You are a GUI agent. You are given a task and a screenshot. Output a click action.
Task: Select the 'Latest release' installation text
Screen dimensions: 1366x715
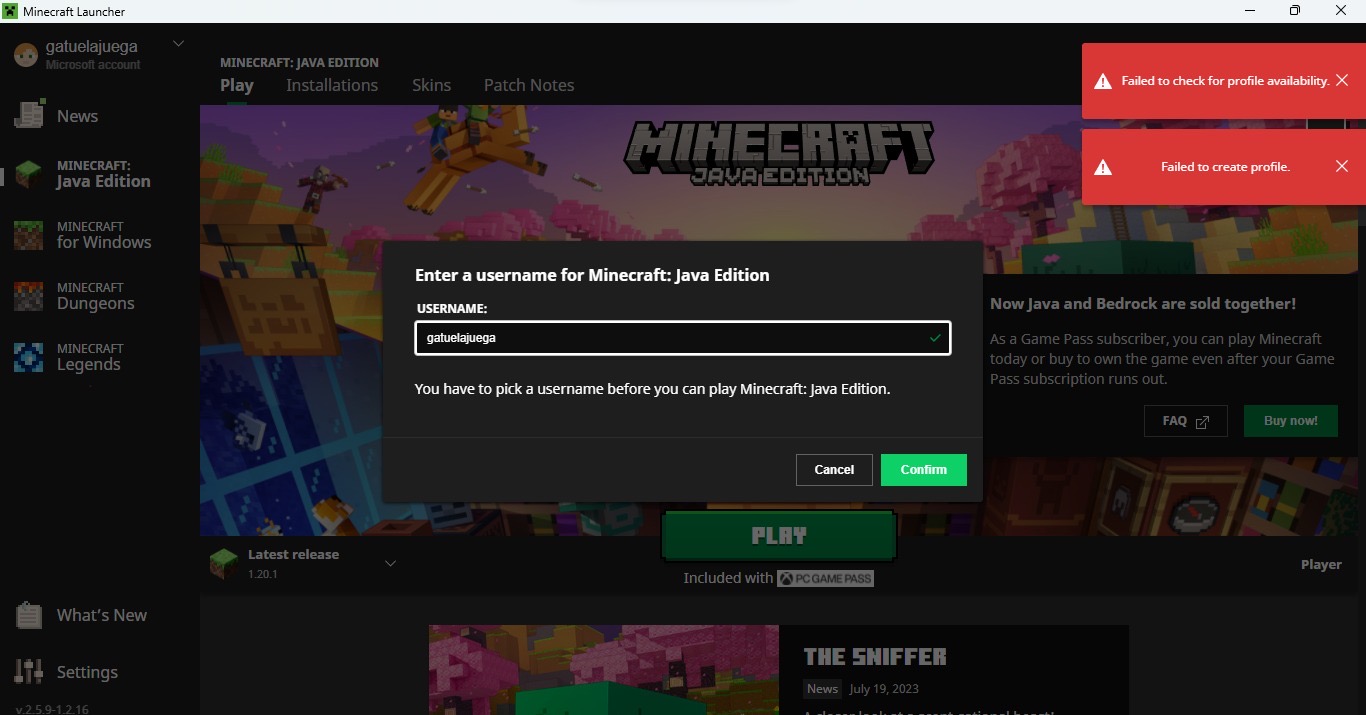(293, 554)
